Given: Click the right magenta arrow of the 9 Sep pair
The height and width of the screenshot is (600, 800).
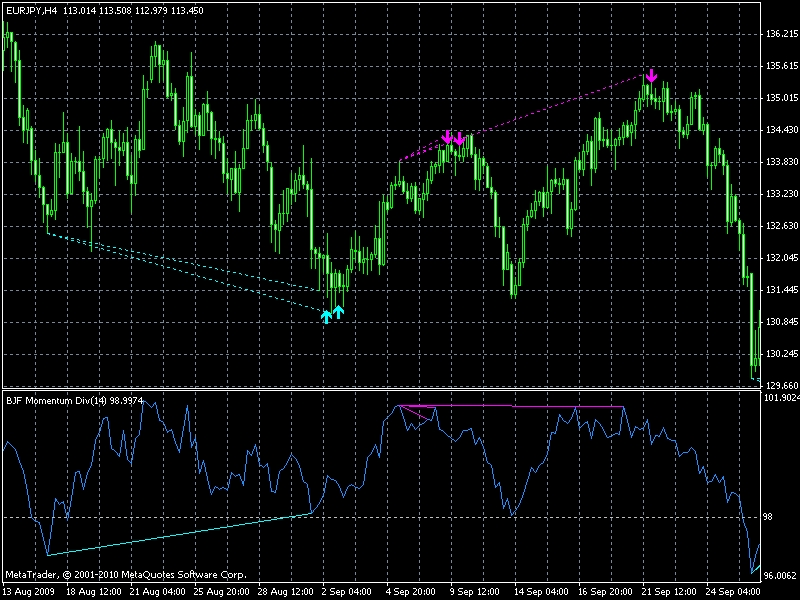Looking at the screenshot, I should point(460,139).
